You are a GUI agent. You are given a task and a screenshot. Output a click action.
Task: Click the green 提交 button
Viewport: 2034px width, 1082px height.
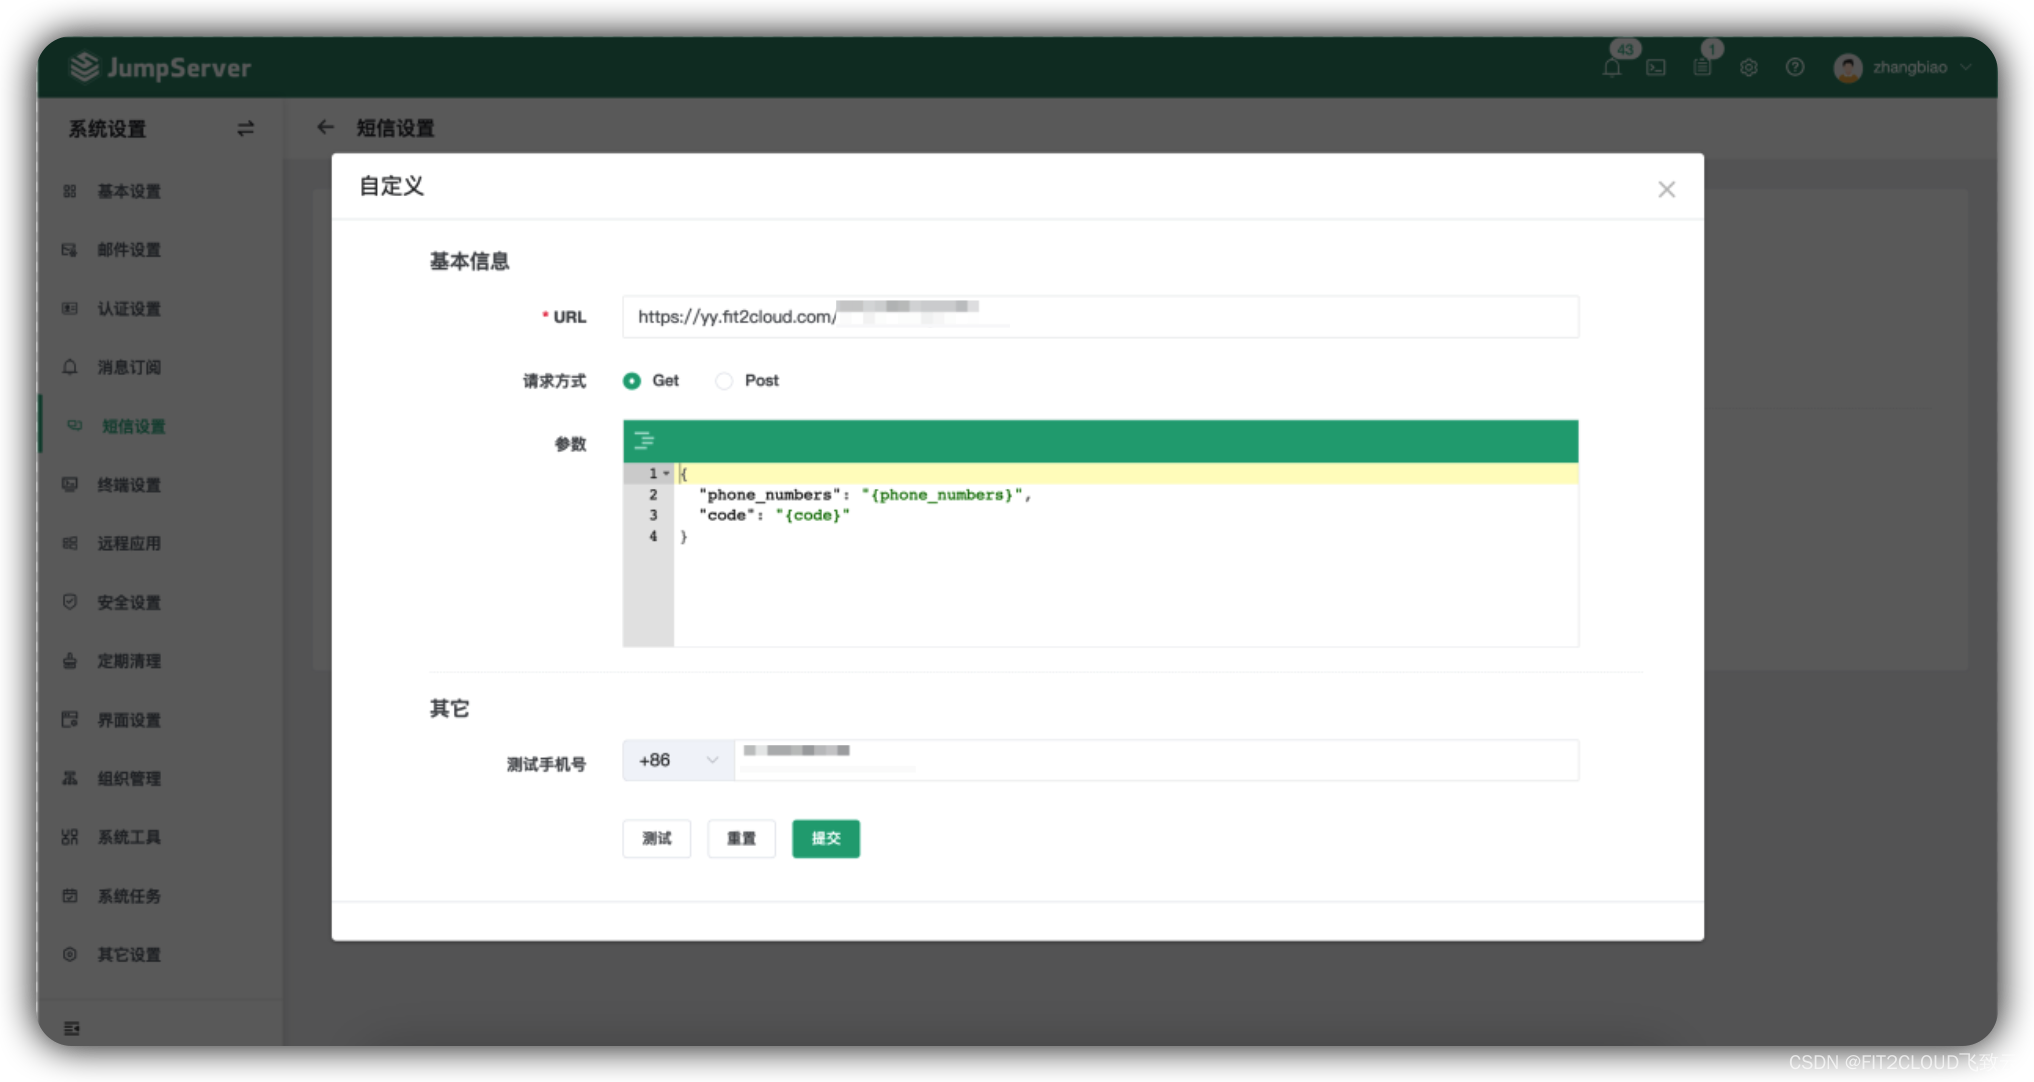(825, 839)
